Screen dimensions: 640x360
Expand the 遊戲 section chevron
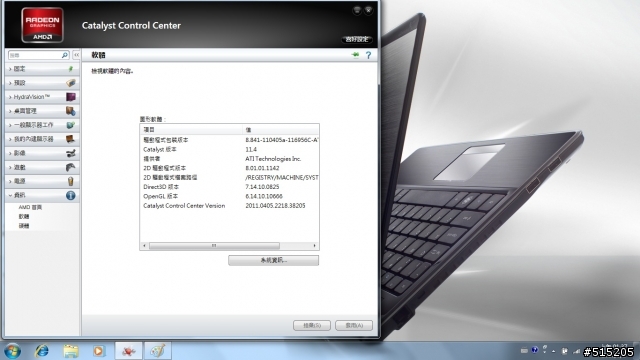(10, 167)
